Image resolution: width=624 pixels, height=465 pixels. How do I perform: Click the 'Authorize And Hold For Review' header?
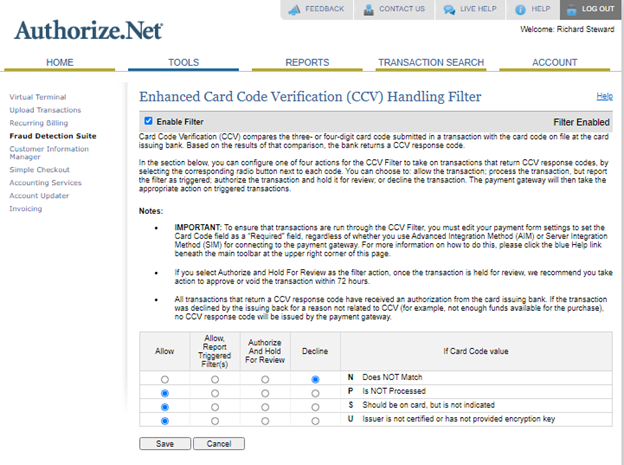(265, 351)
